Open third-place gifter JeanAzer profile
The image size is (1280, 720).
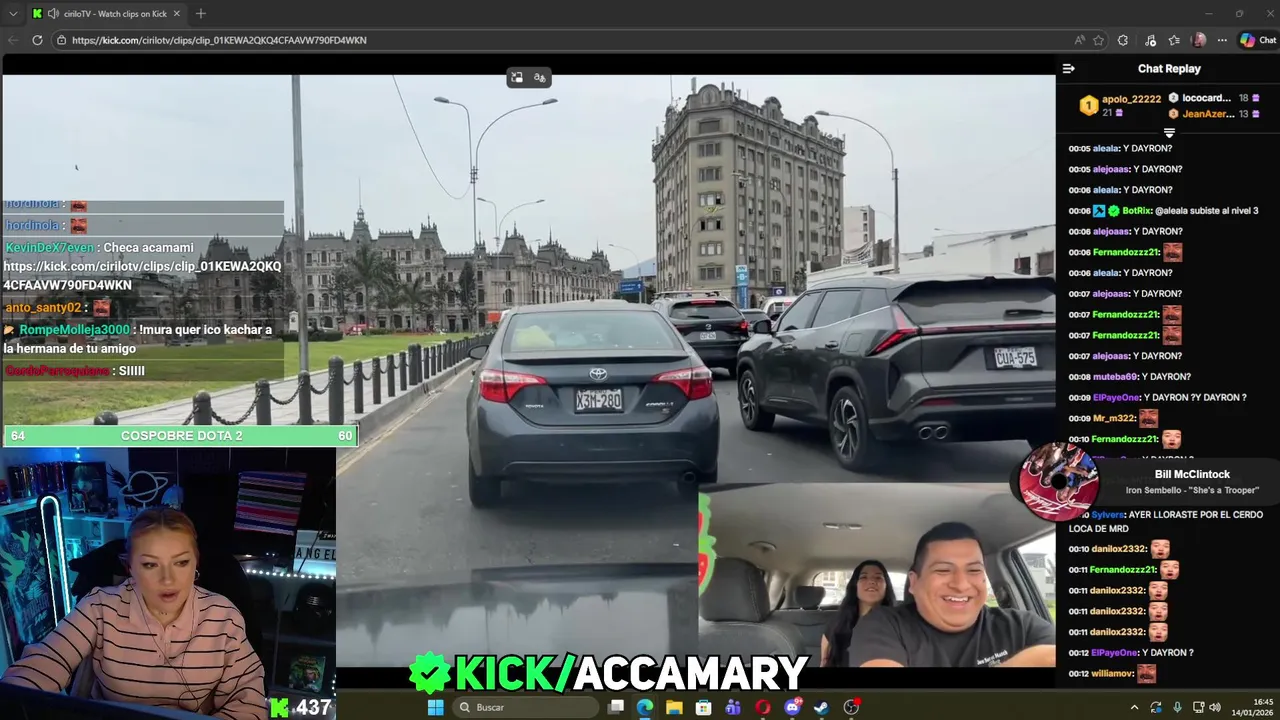pos(1208,114)
